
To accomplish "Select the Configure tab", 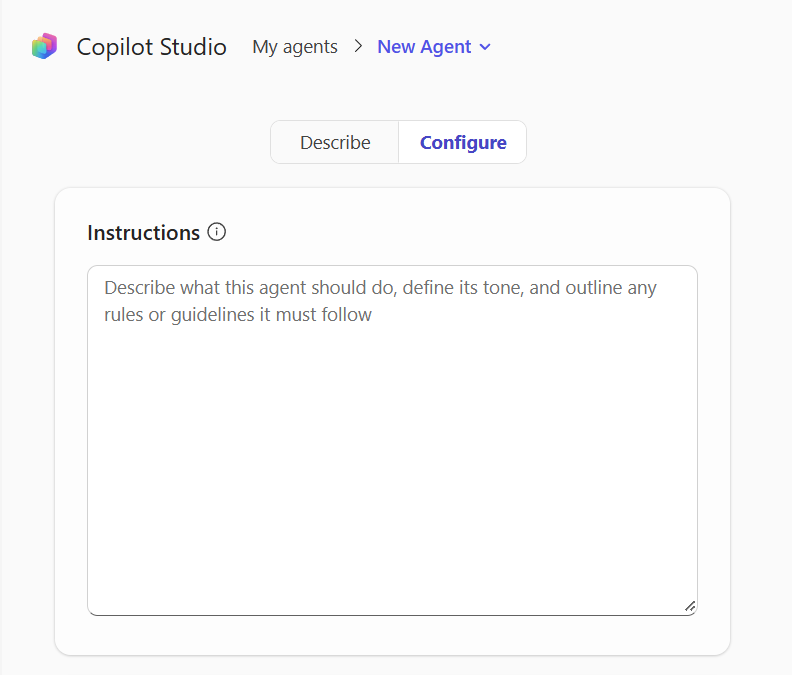I will [x=463, y=142].
